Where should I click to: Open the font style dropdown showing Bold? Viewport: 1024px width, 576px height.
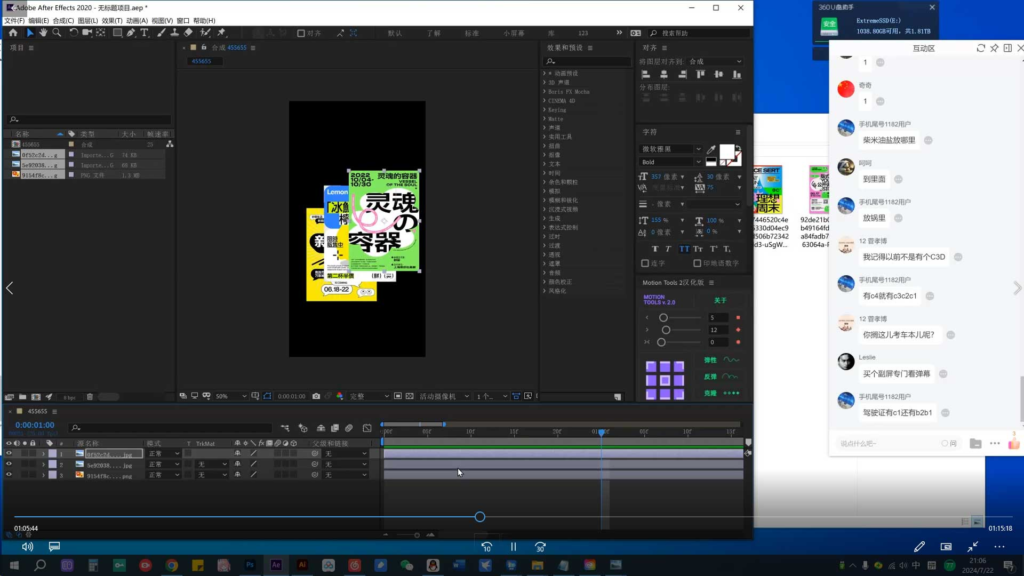point(670,161)
